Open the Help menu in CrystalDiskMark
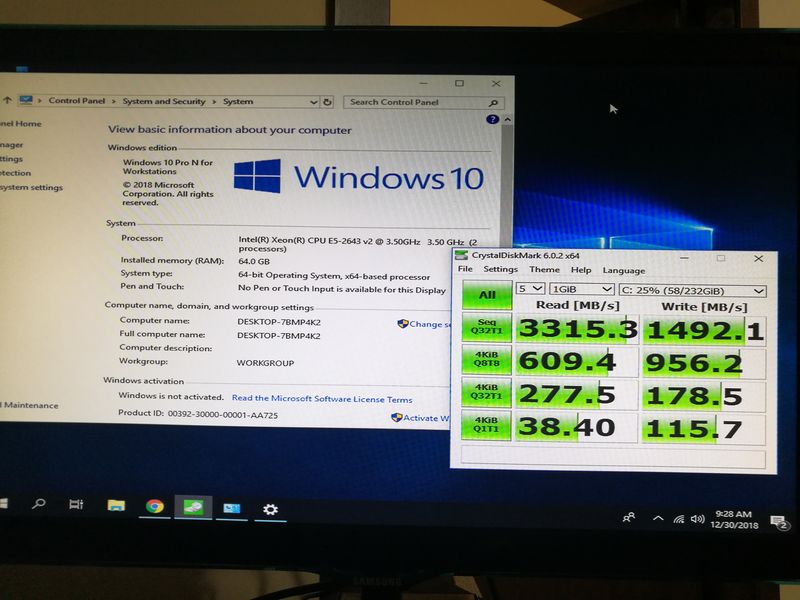Viewport: 800px width, 600px height. [581, 270]
